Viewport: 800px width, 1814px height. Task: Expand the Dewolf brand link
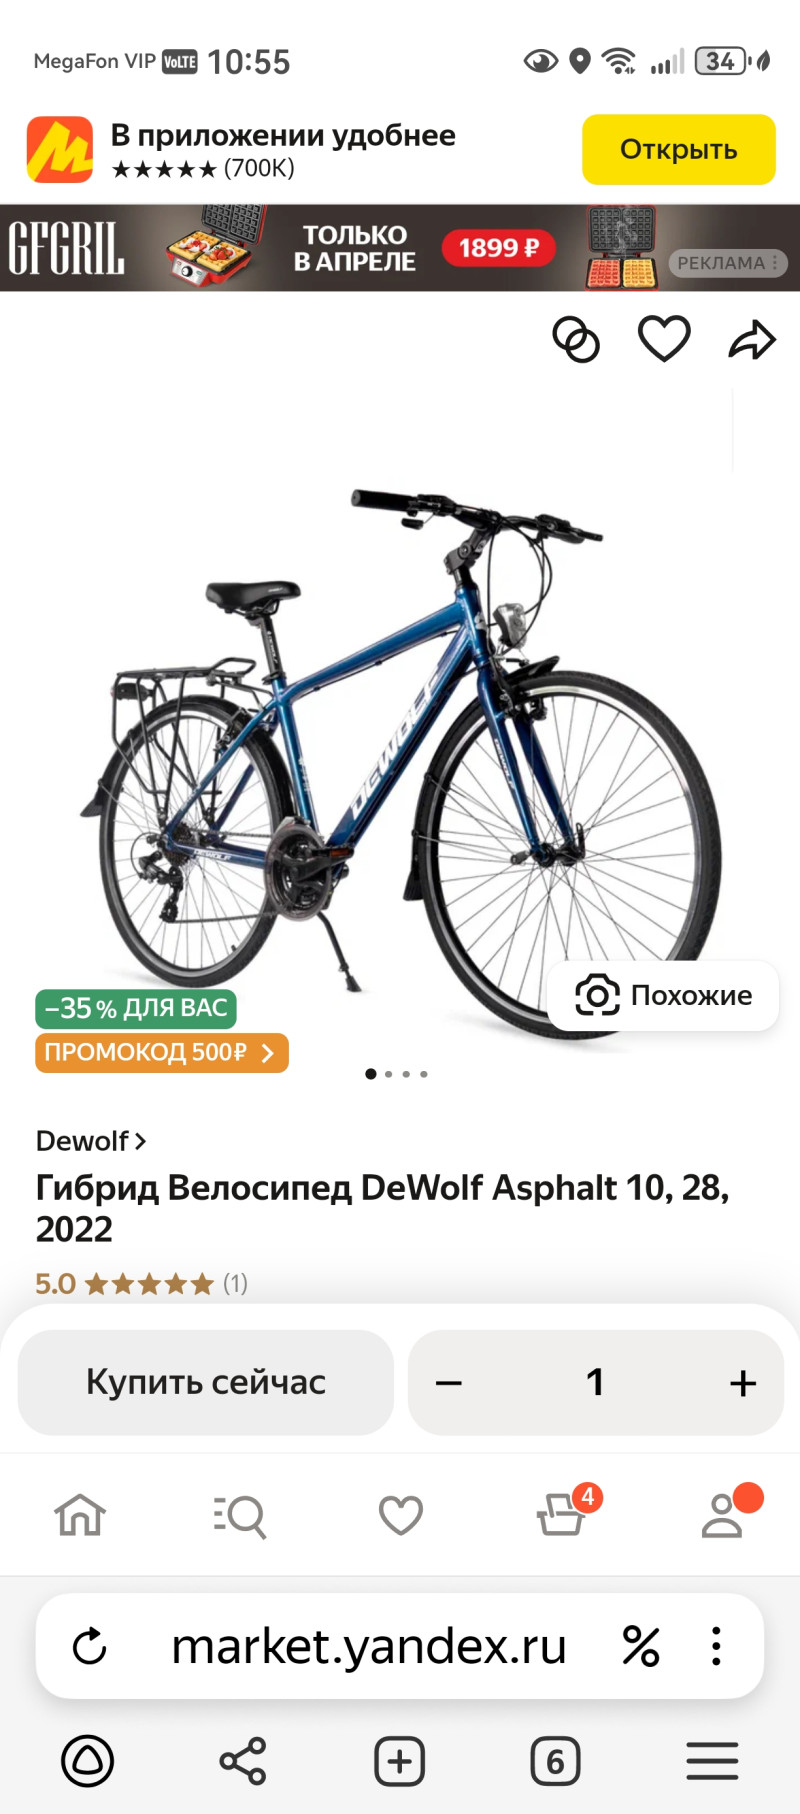click(91, 1141)
